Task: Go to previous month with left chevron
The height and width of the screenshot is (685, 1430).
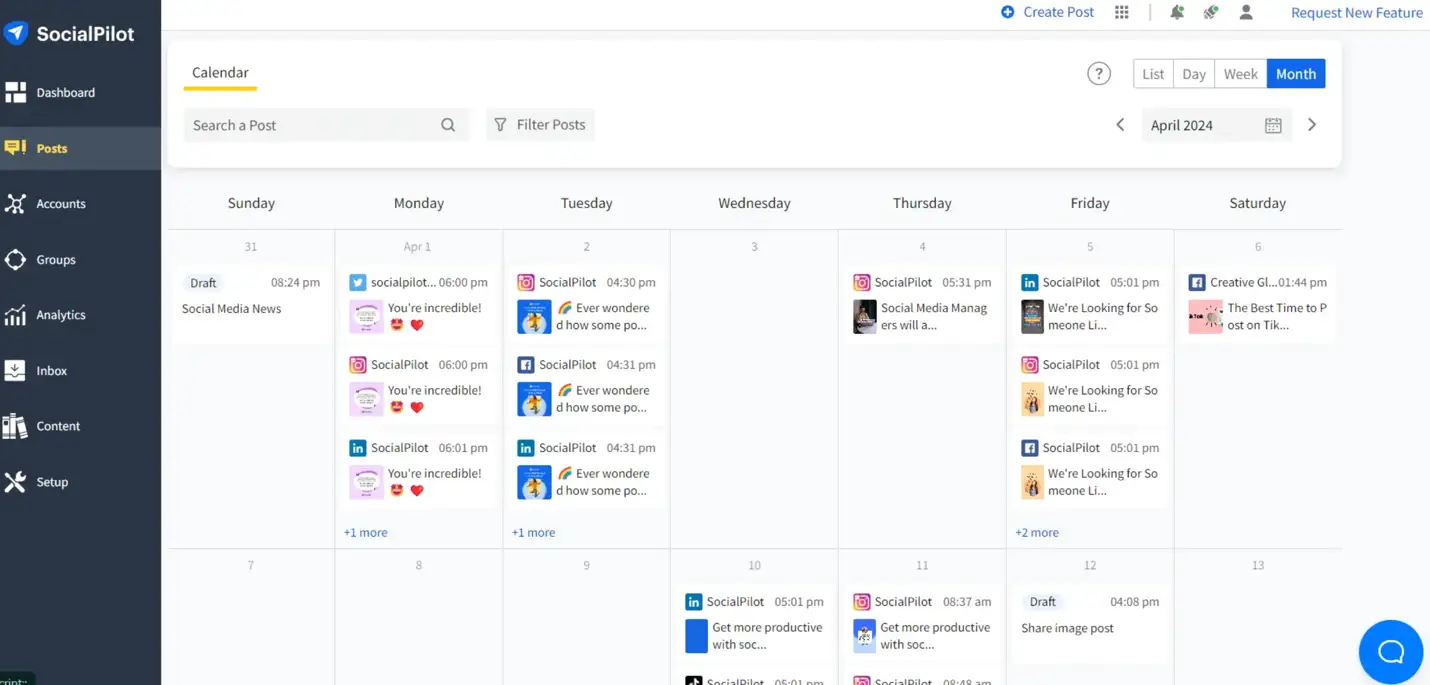Action: tap(1120, 124)
